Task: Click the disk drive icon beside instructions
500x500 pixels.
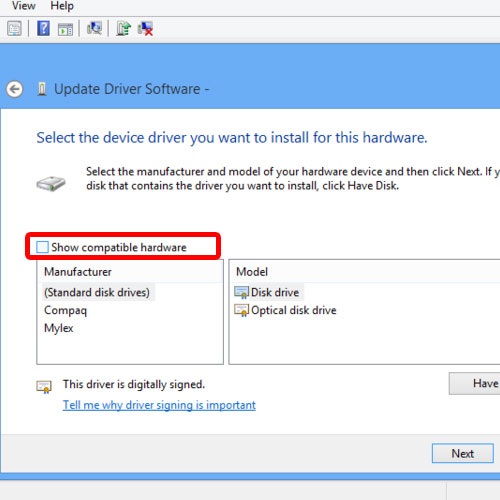Action: tap(51, 183)
